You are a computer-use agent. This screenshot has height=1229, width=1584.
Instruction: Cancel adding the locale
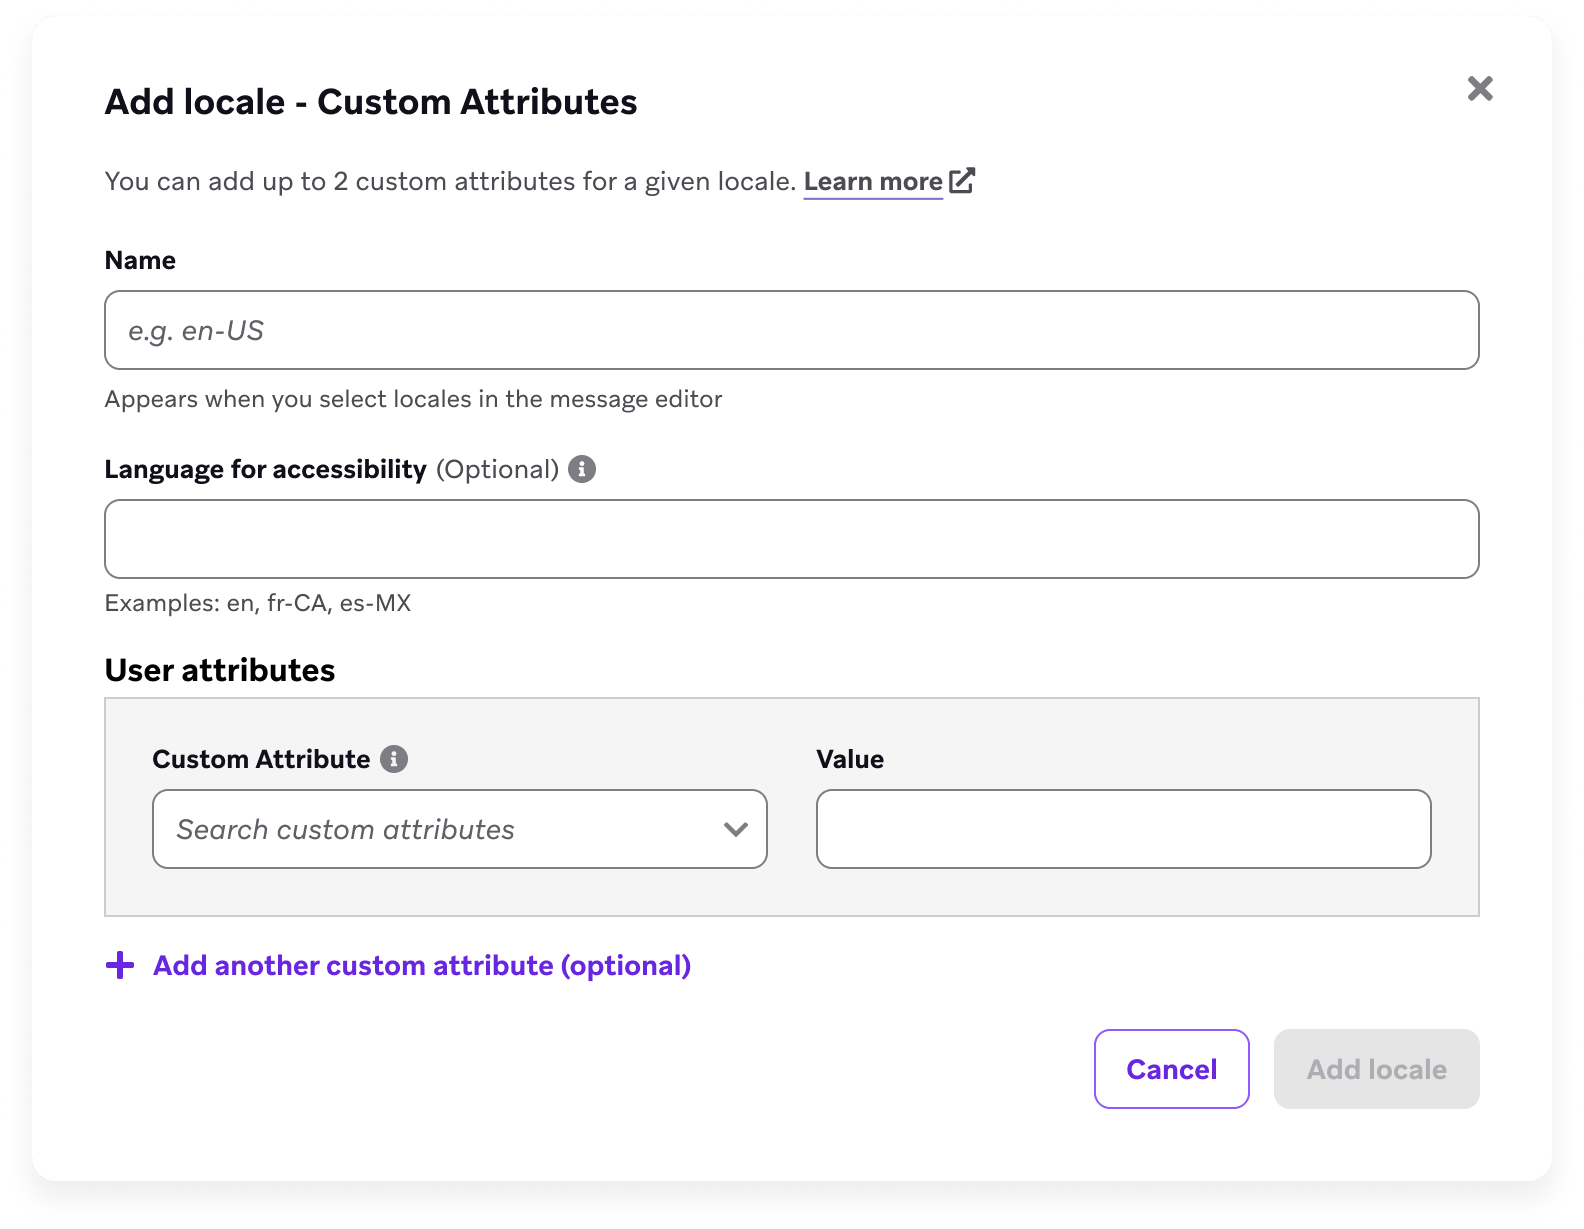click(1172, 1069)
